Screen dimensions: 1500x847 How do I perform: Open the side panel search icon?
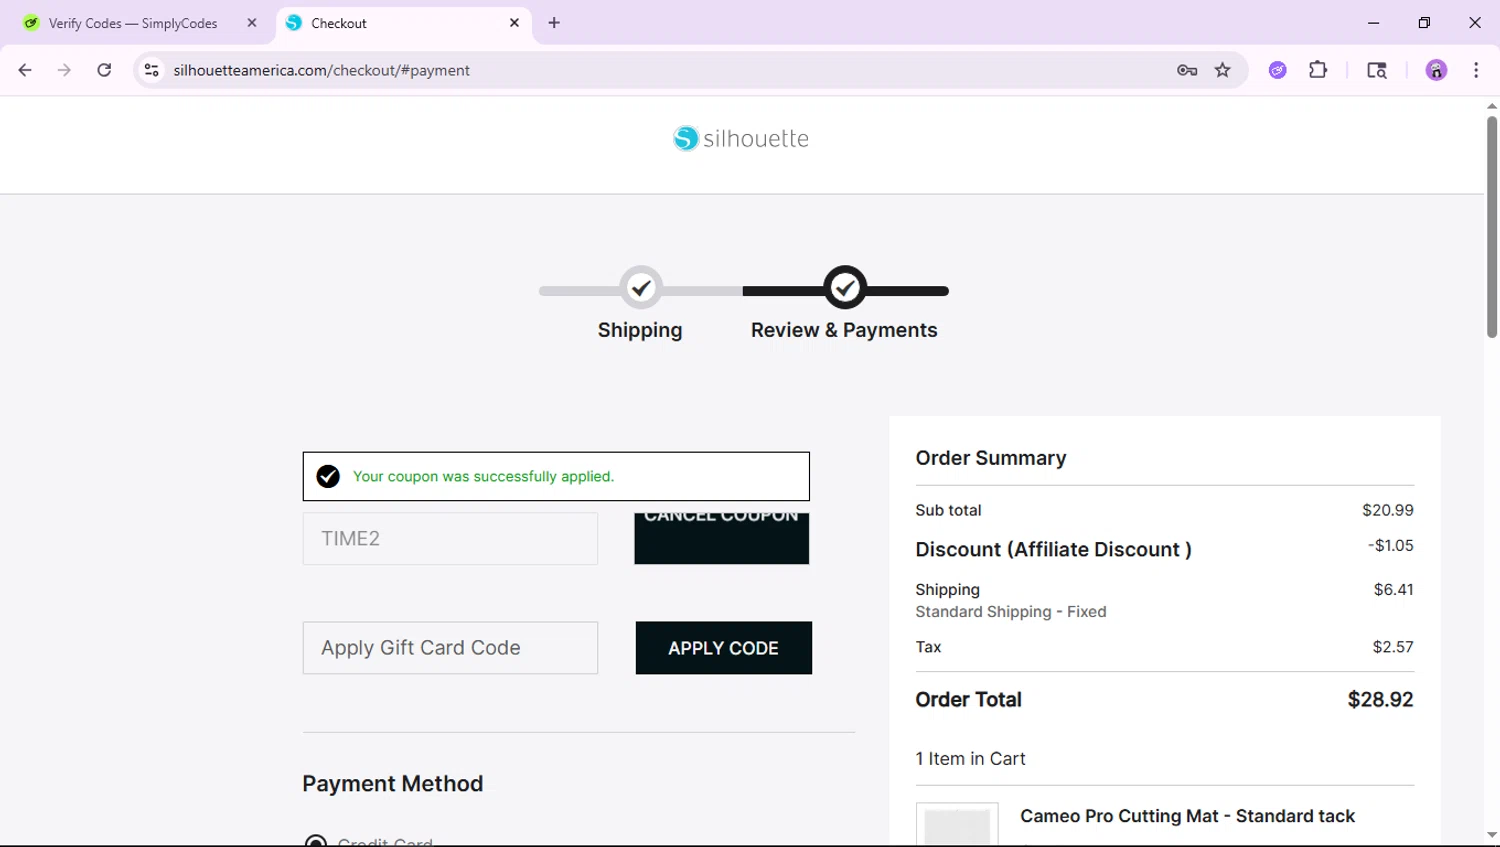click(1377, 70)
